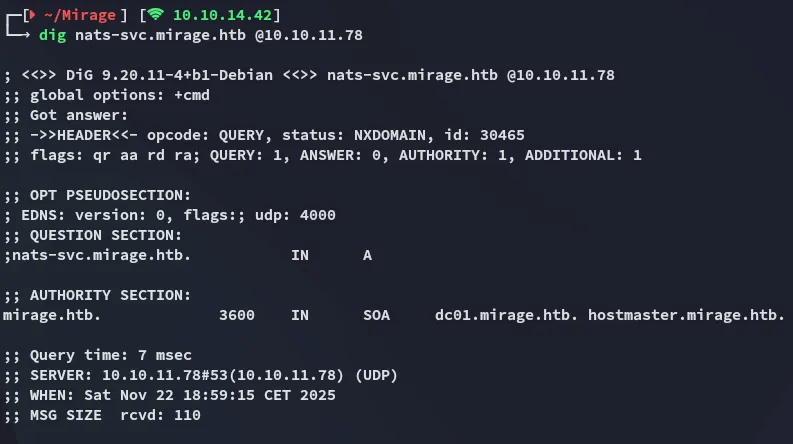Click dc01.mirage.htb. in the SOA record
This screenshot has height=444, width=793.
(506, 315)
